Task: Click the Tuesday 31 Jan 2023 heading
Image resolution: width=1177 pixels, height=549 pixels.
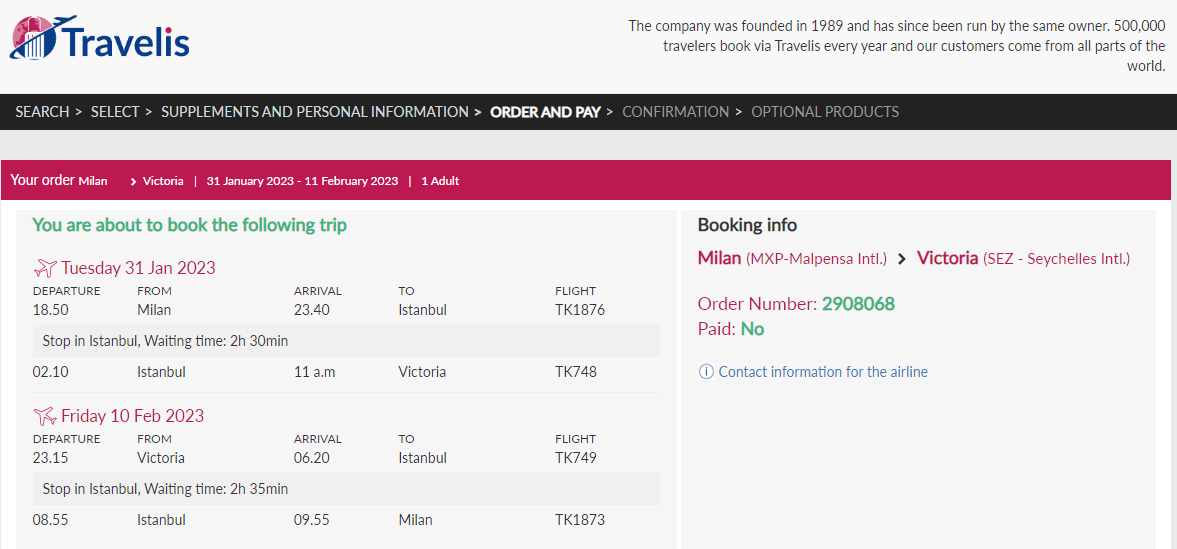Action: pyautogui.click(x=138, y=267)
